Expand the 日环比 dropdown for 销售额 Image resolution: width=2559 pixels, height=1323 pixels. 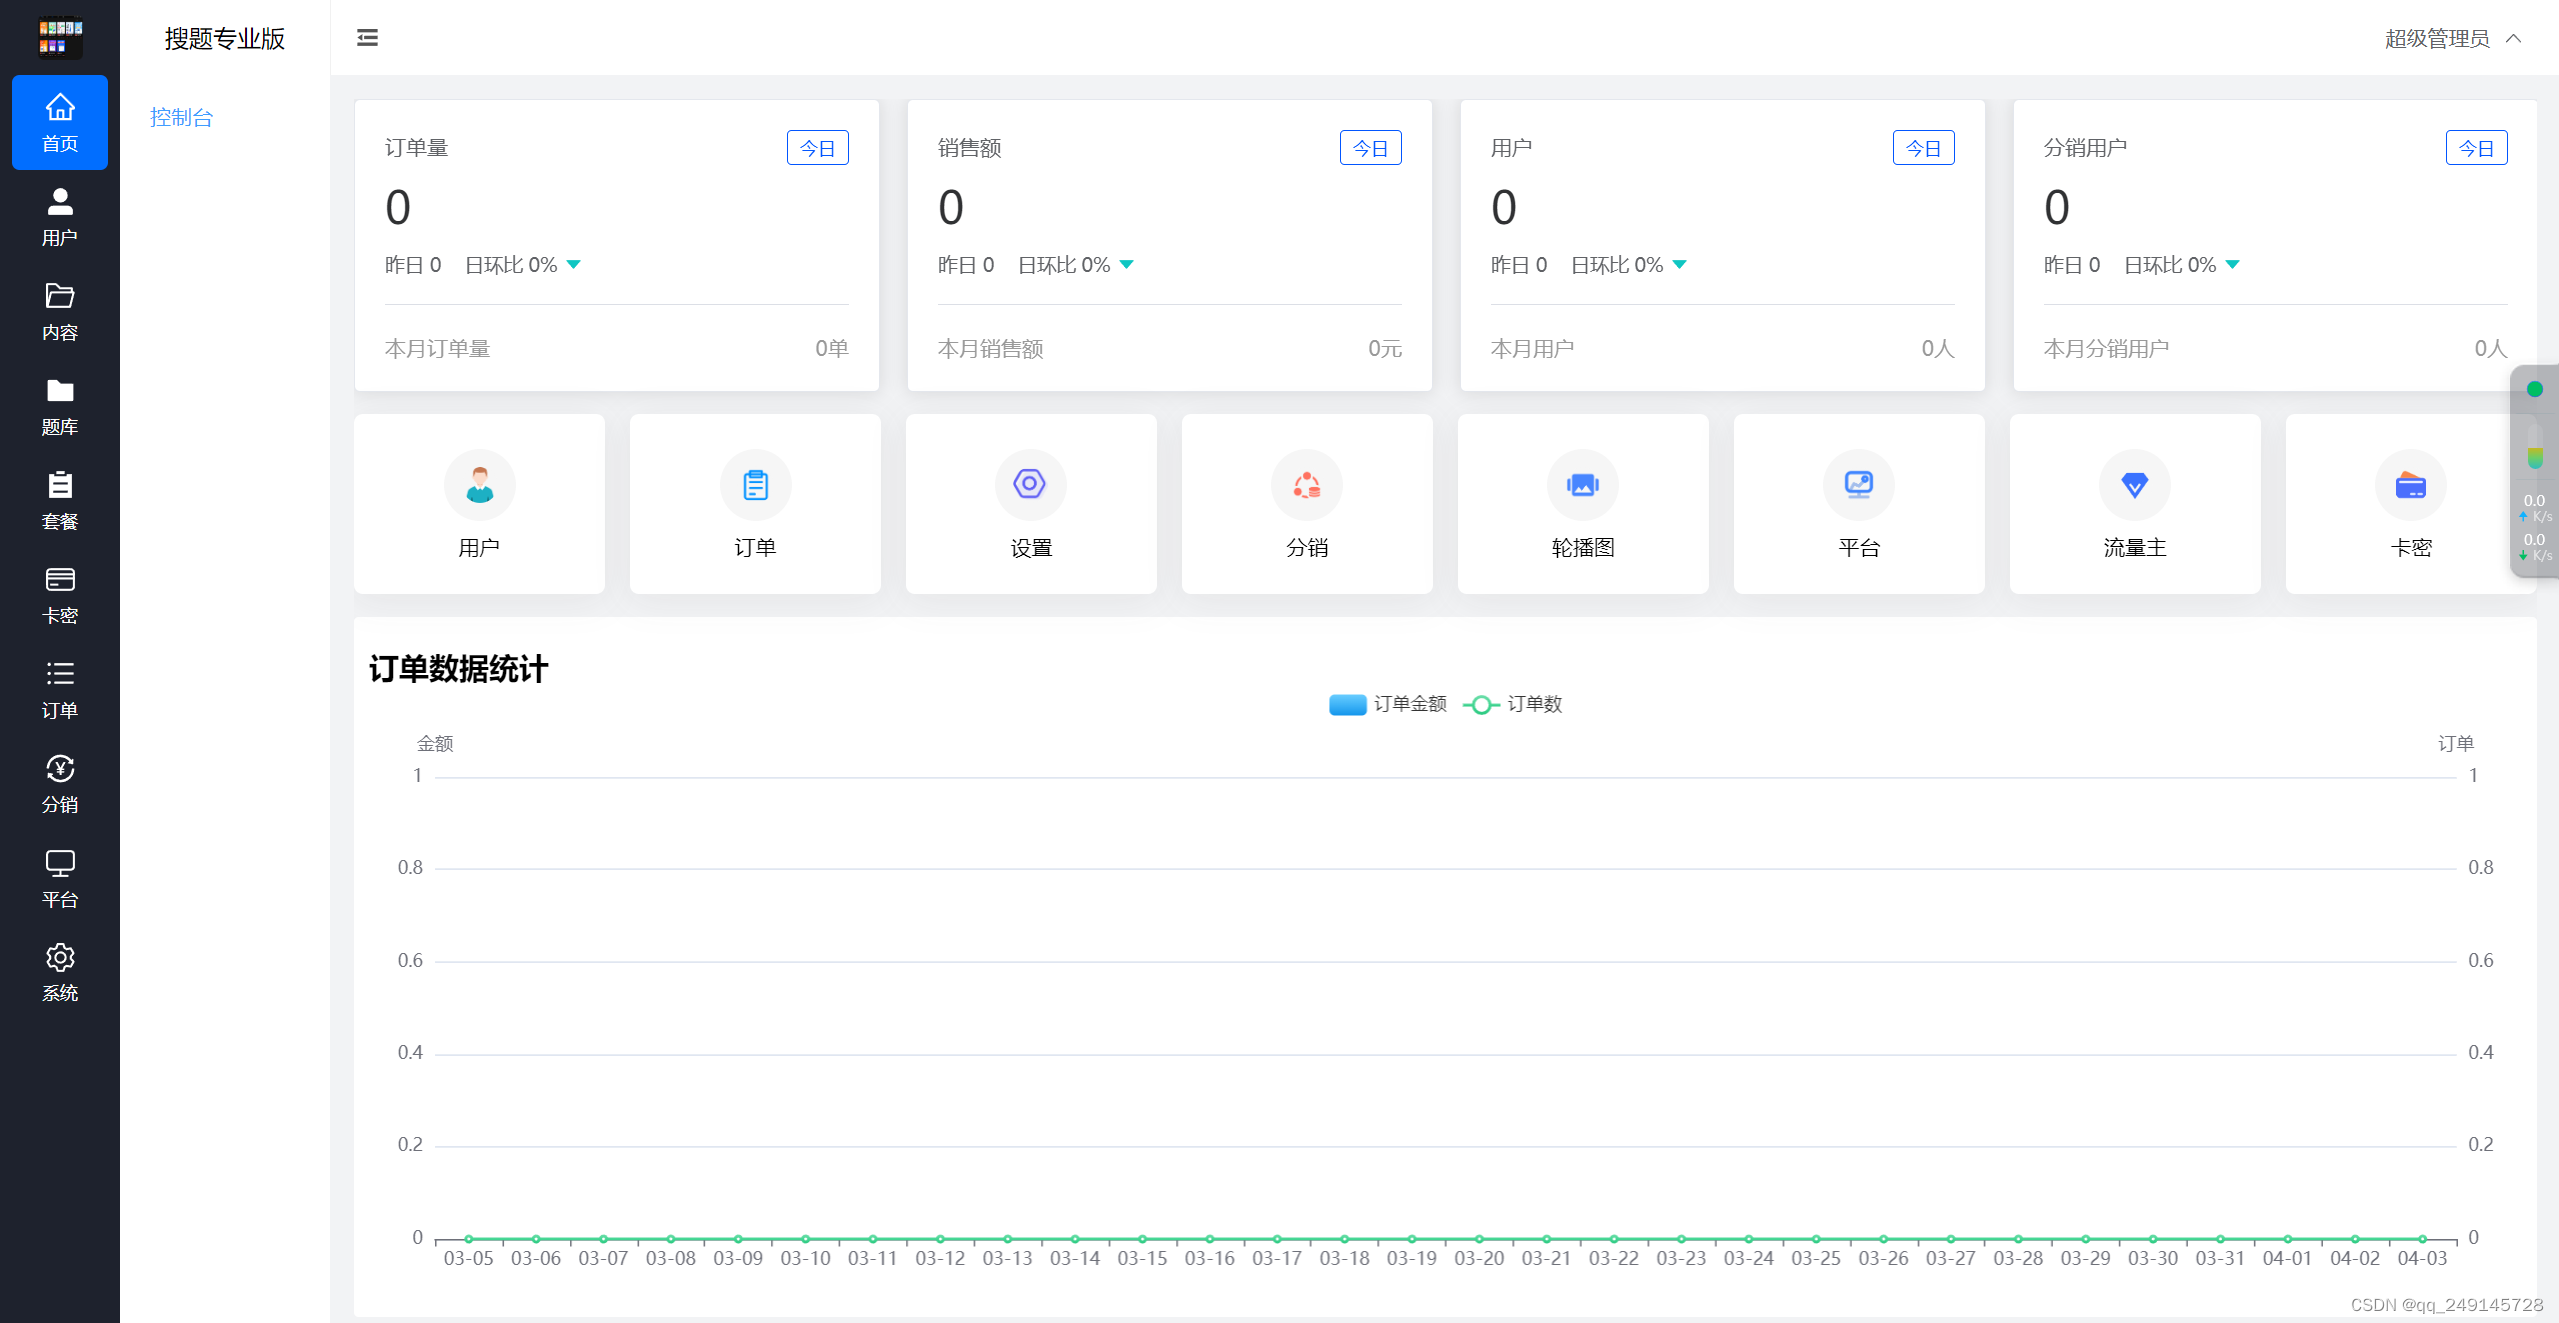pos(1123,265)
